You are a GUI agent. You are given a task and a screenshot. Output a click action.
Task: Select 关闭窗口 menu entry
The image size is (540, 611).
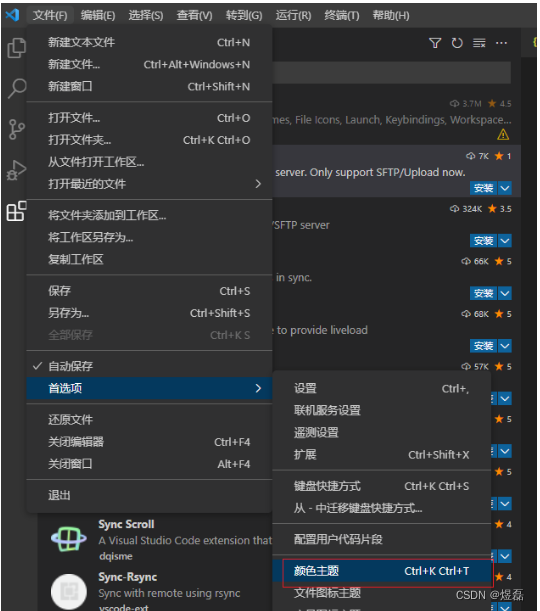click(149, 464)
